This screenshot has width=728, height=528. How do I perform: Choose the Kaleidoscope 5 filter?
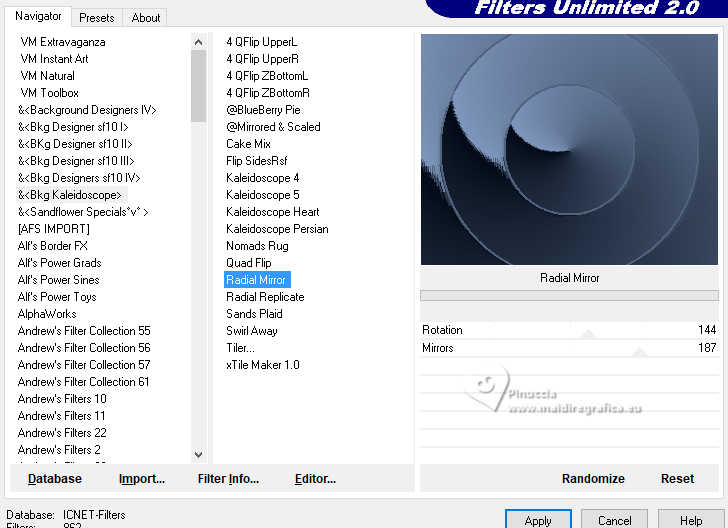coord(263,195)
